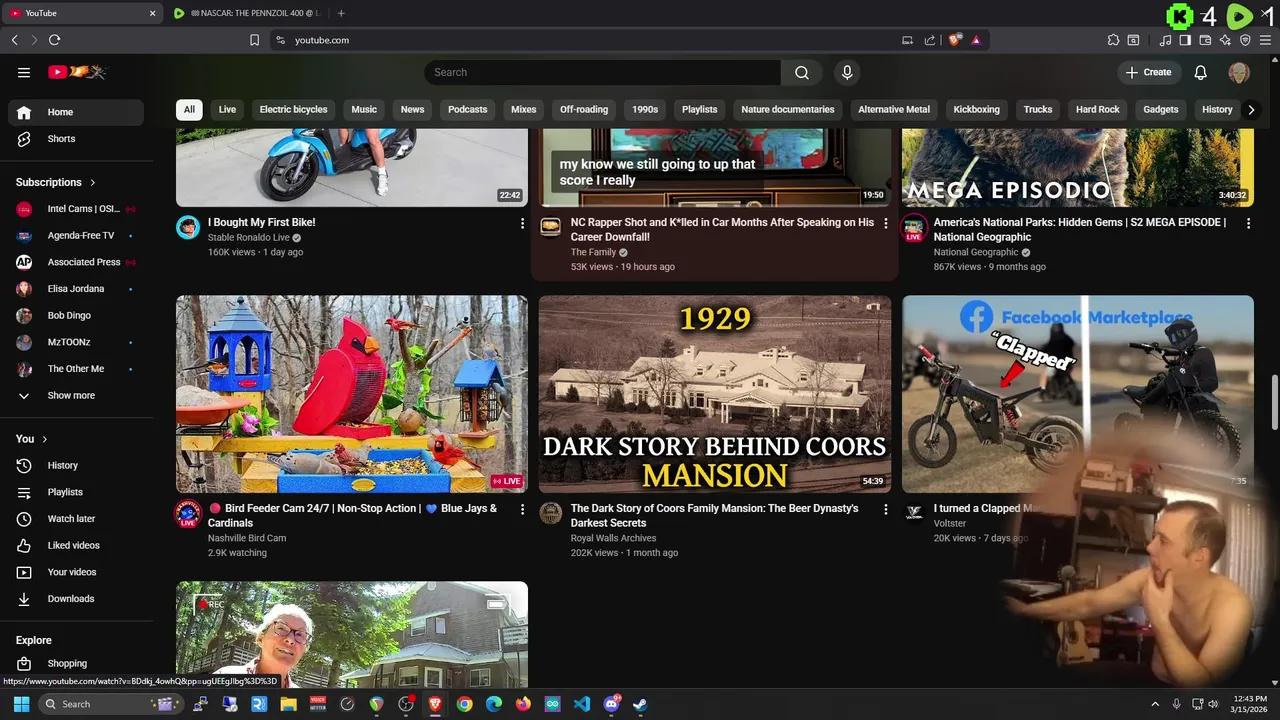
Task: Switch to the NASCAR Pennzoil 400 tab
Action: tap(247, 13)
